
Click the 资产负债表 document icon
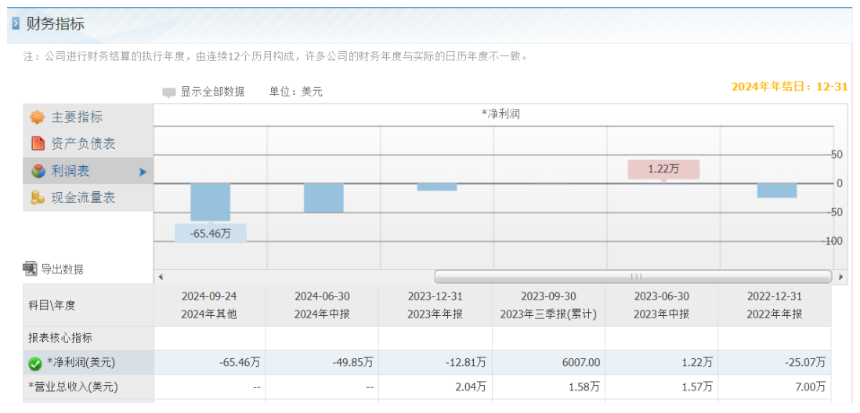coord(37,144)
